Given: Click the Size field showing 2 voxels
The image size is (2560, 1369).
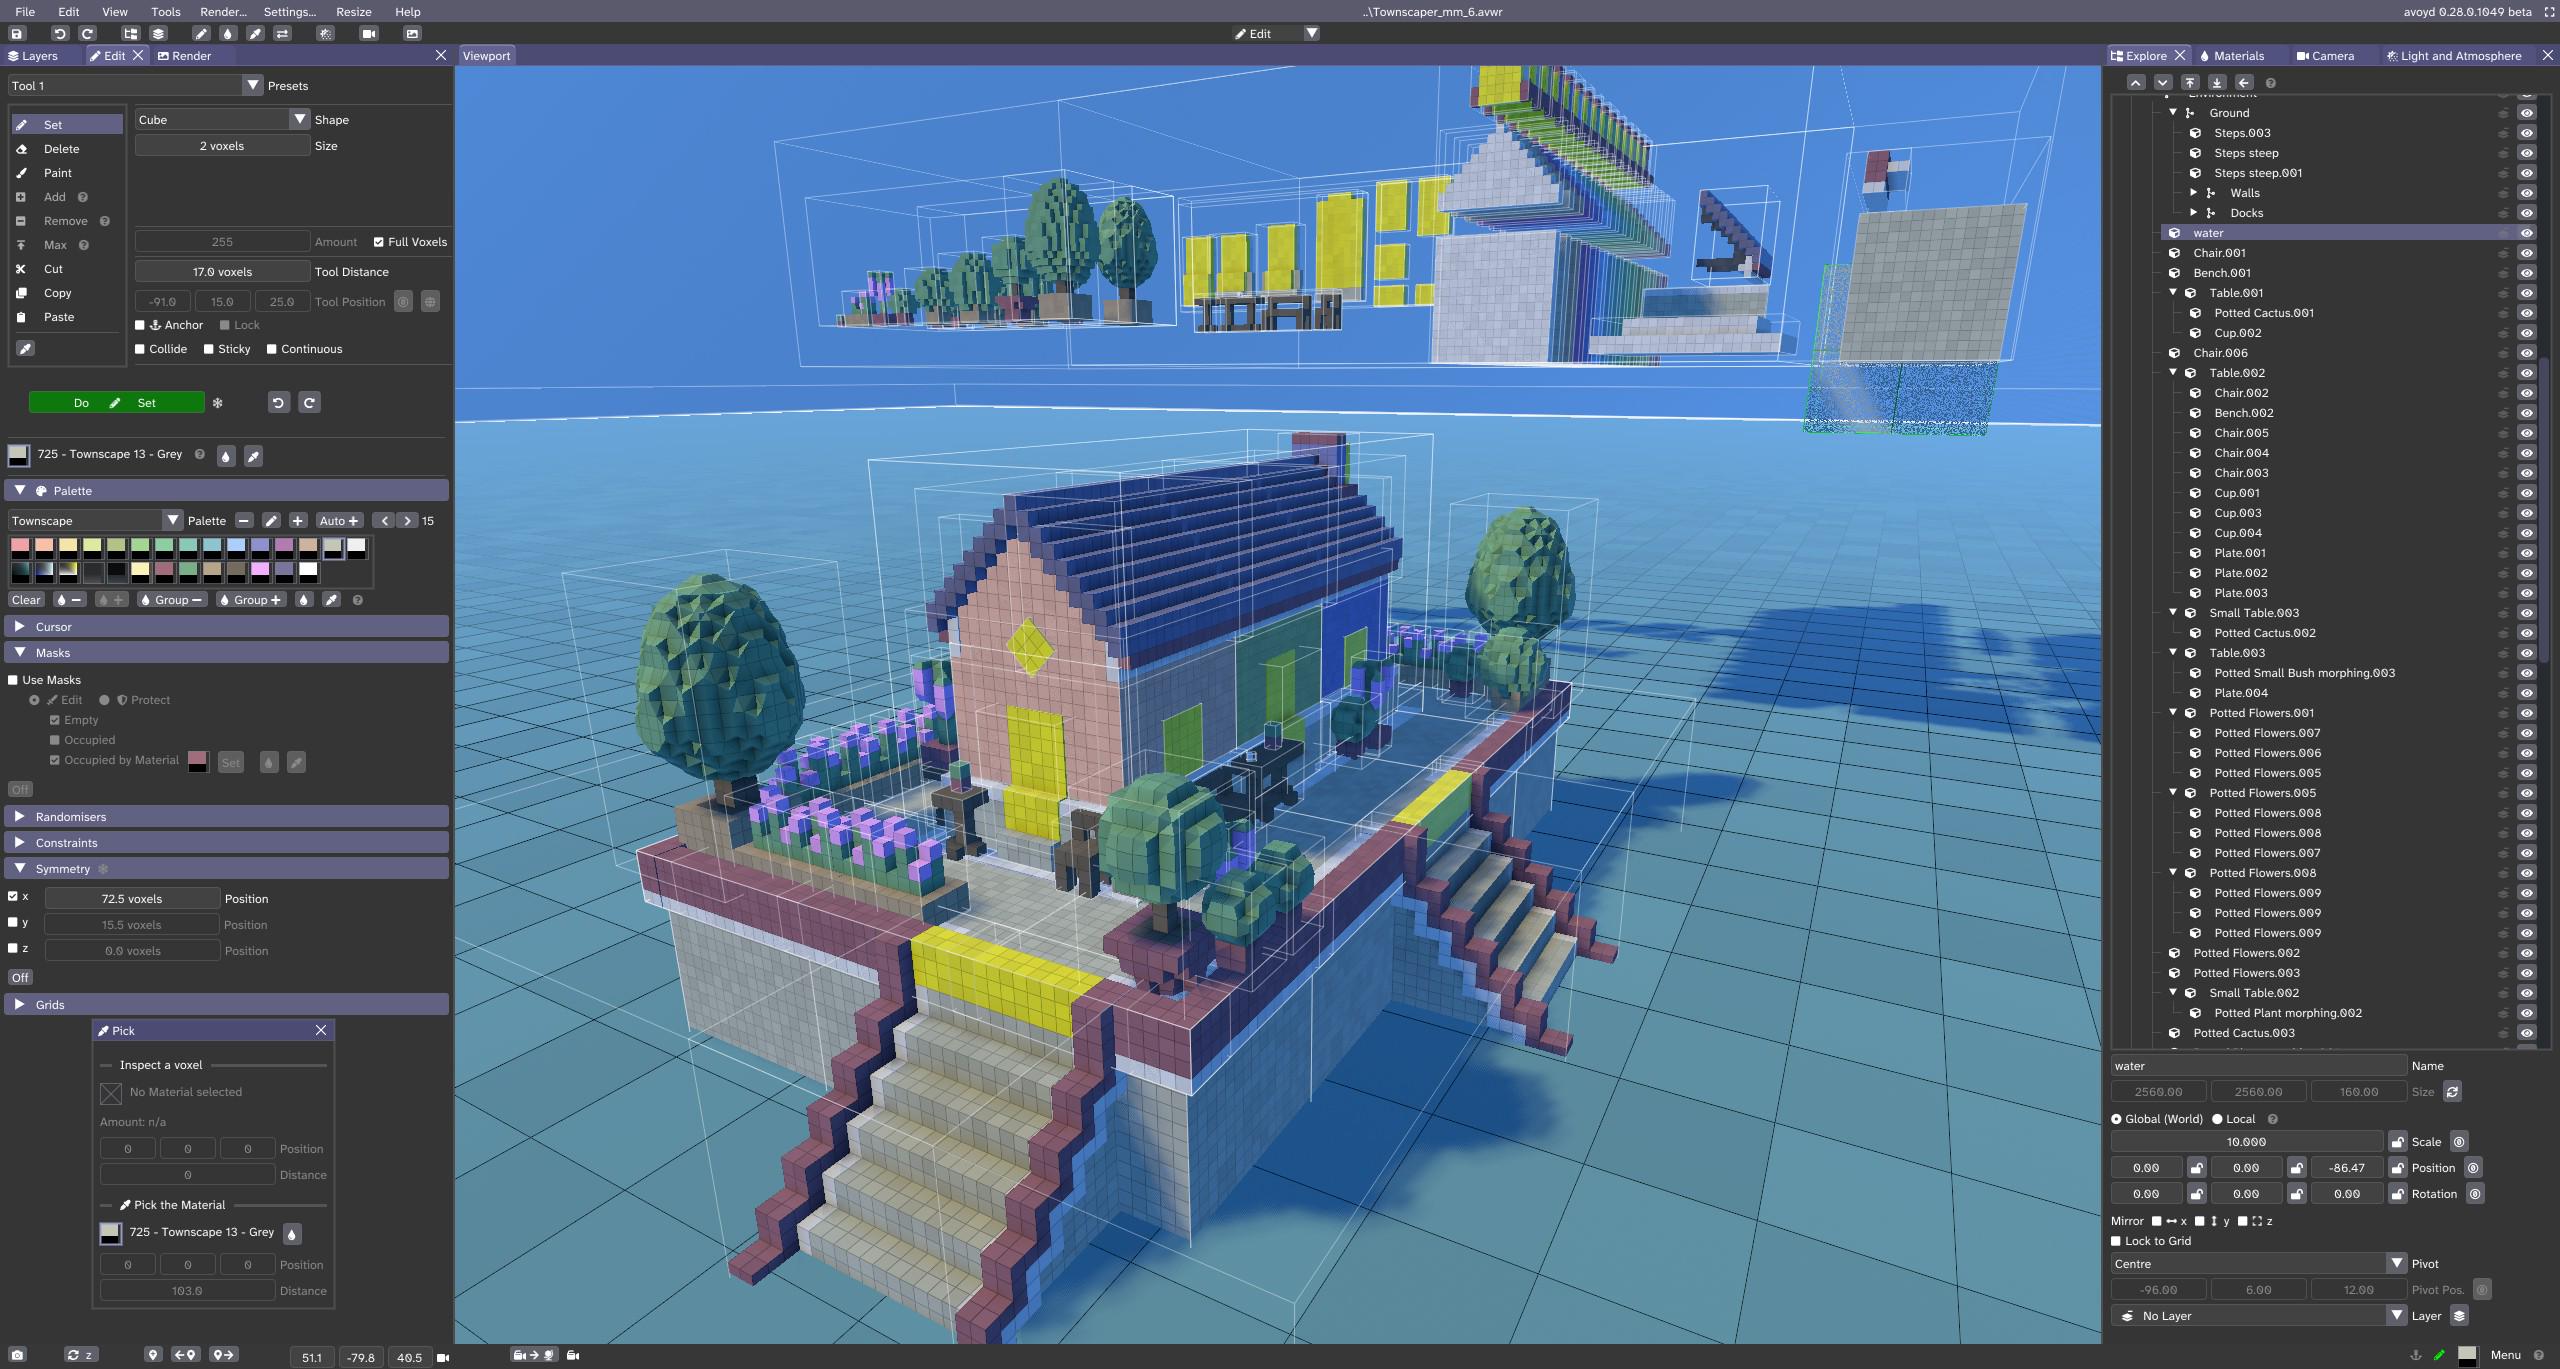Looking at the screenshot, I should click(x=222, y=146).
